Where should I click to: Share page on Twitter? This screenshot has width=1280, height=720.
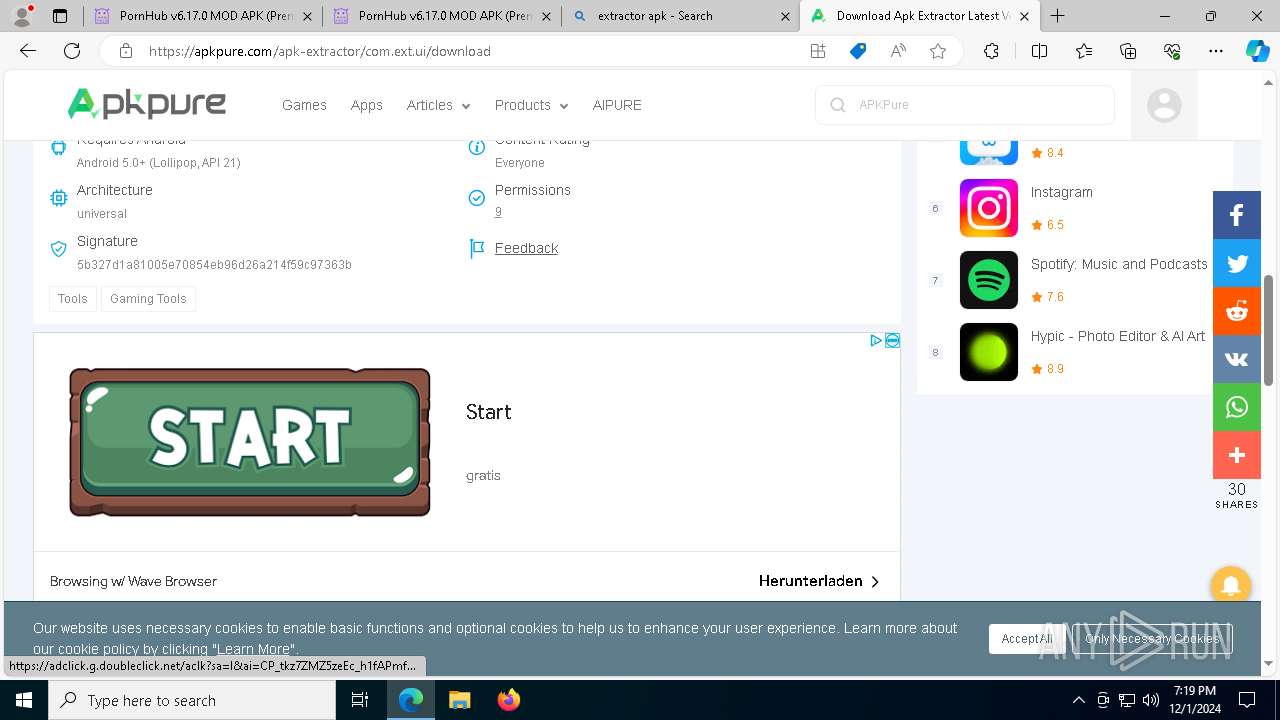coord(1237,263)
